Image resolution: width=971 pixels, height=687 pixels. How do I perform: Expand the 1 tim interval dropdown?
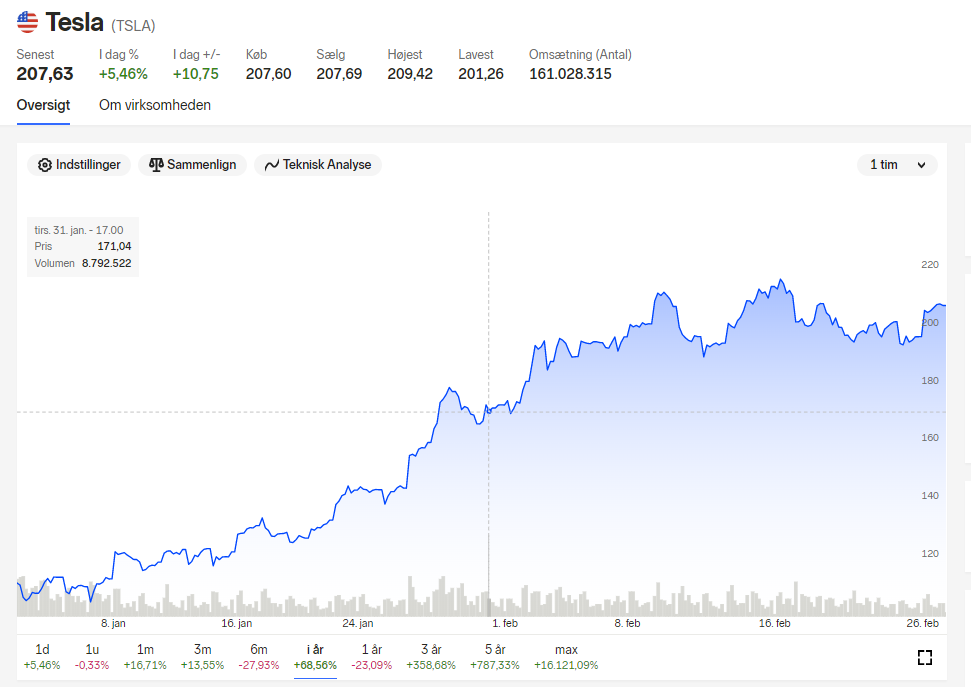[897, 165]
